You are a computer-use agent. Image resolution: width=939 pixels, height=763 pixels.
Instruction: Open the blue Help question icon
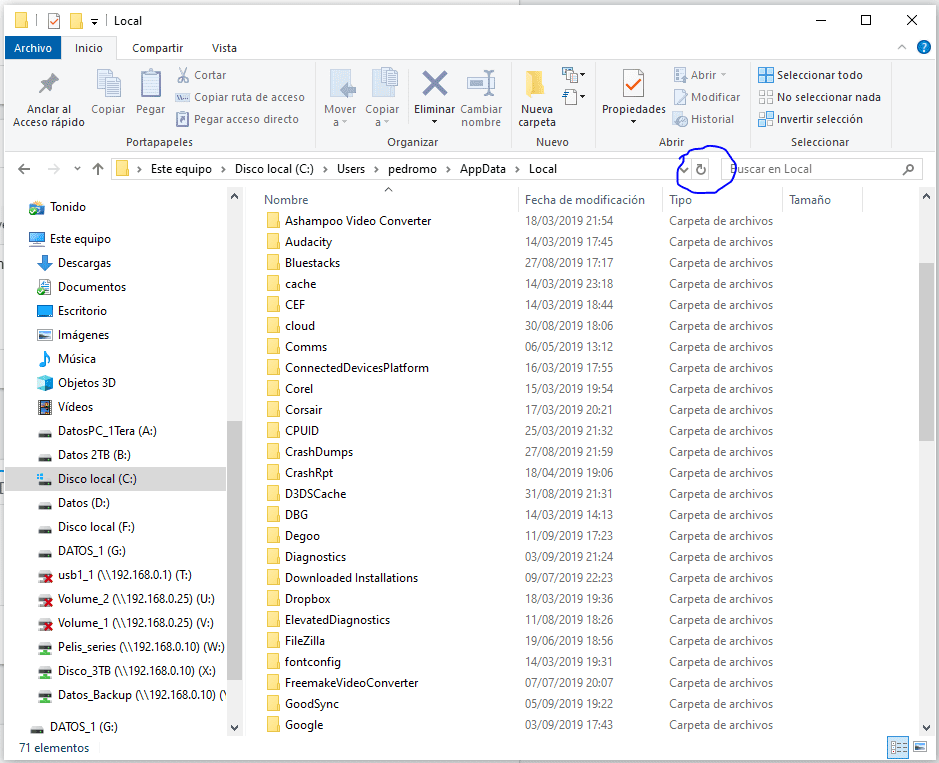coord(923,47)
